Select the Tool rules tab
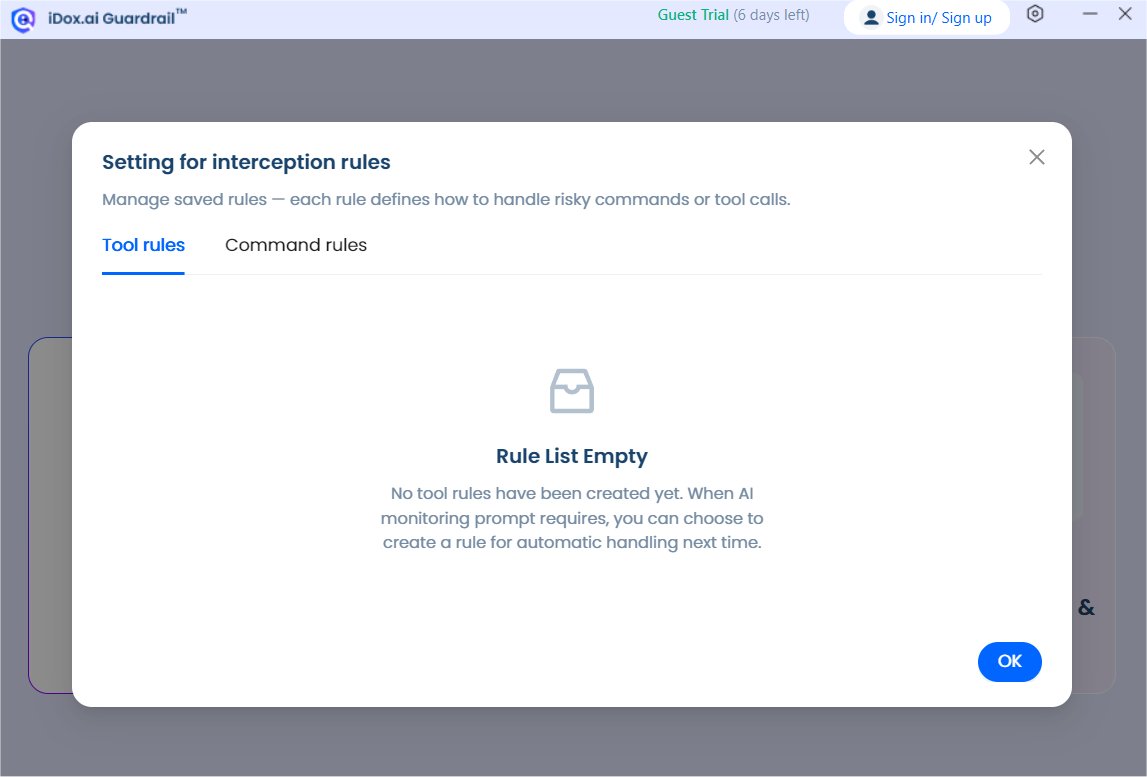The width and height of the screenshot is (1147, 777). click(x=143, y=245)
